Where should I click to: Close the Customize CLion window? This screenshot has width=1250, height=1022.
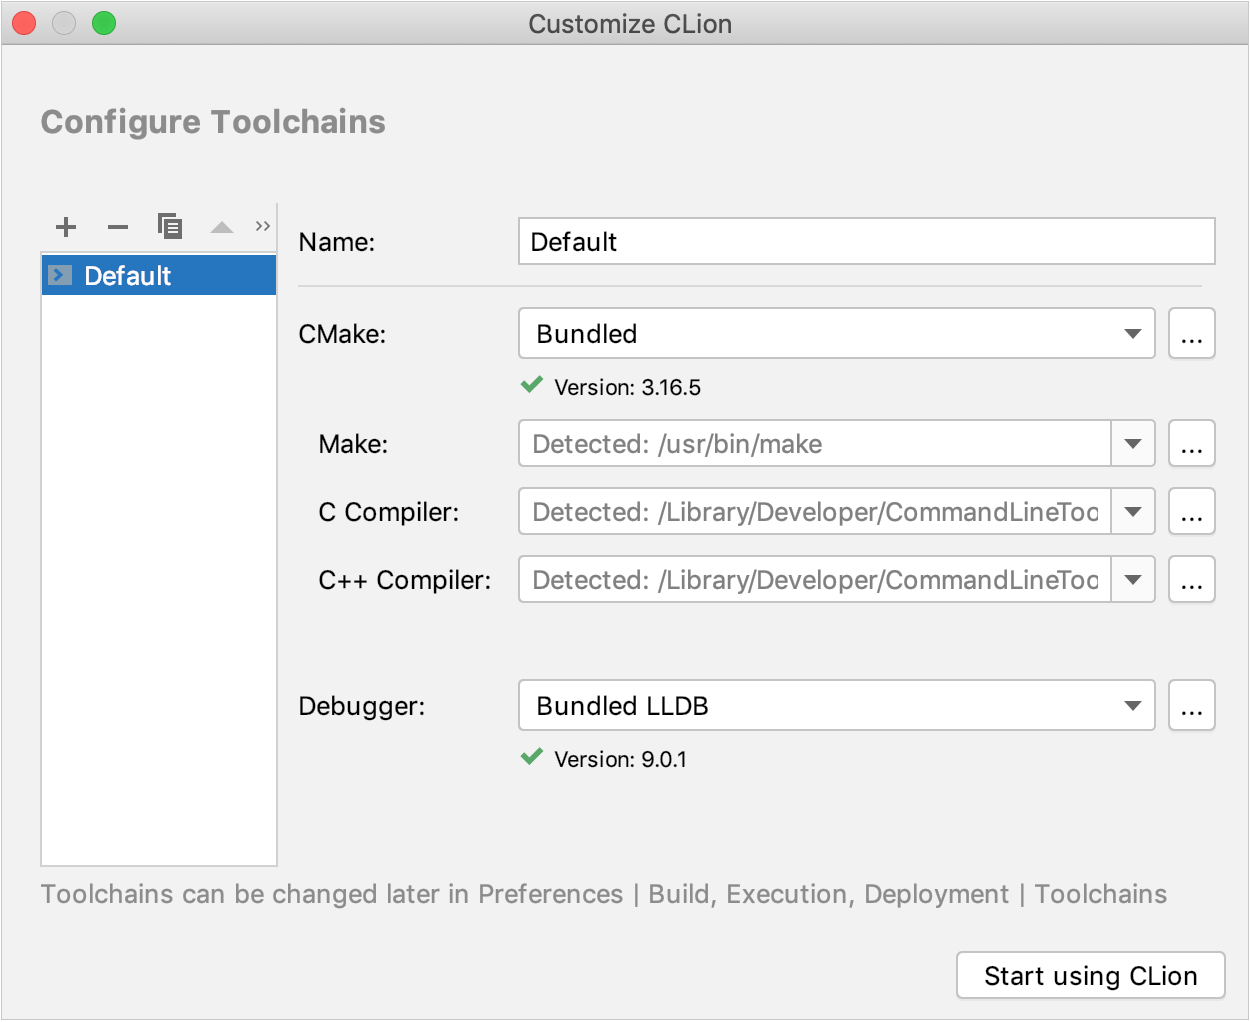(24, 23)
